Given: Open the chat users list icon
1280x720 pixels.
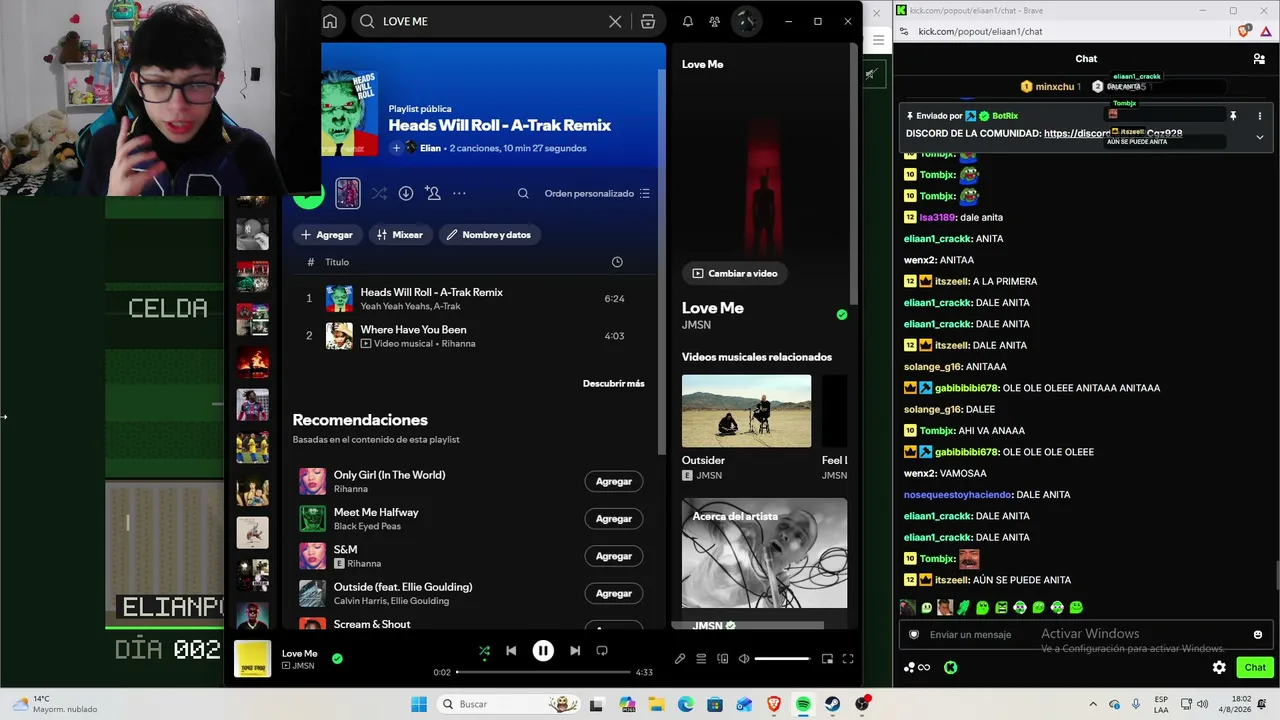Looking at the screenshot, I should [x=1259, y=59].
